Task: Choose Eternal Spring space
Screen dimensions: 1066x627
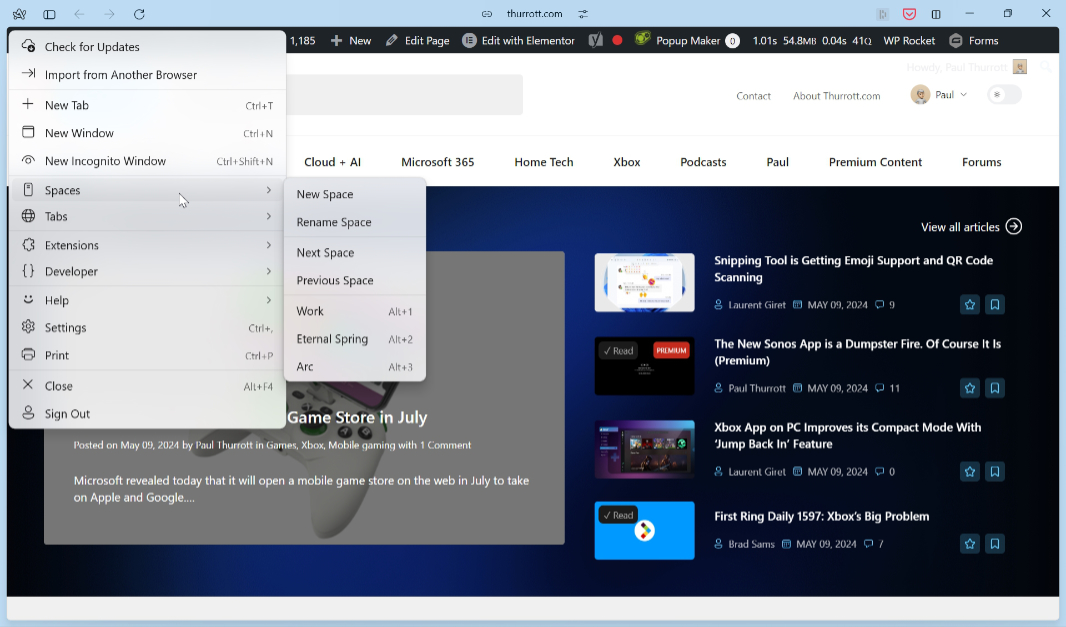Action: click(332, 339)
